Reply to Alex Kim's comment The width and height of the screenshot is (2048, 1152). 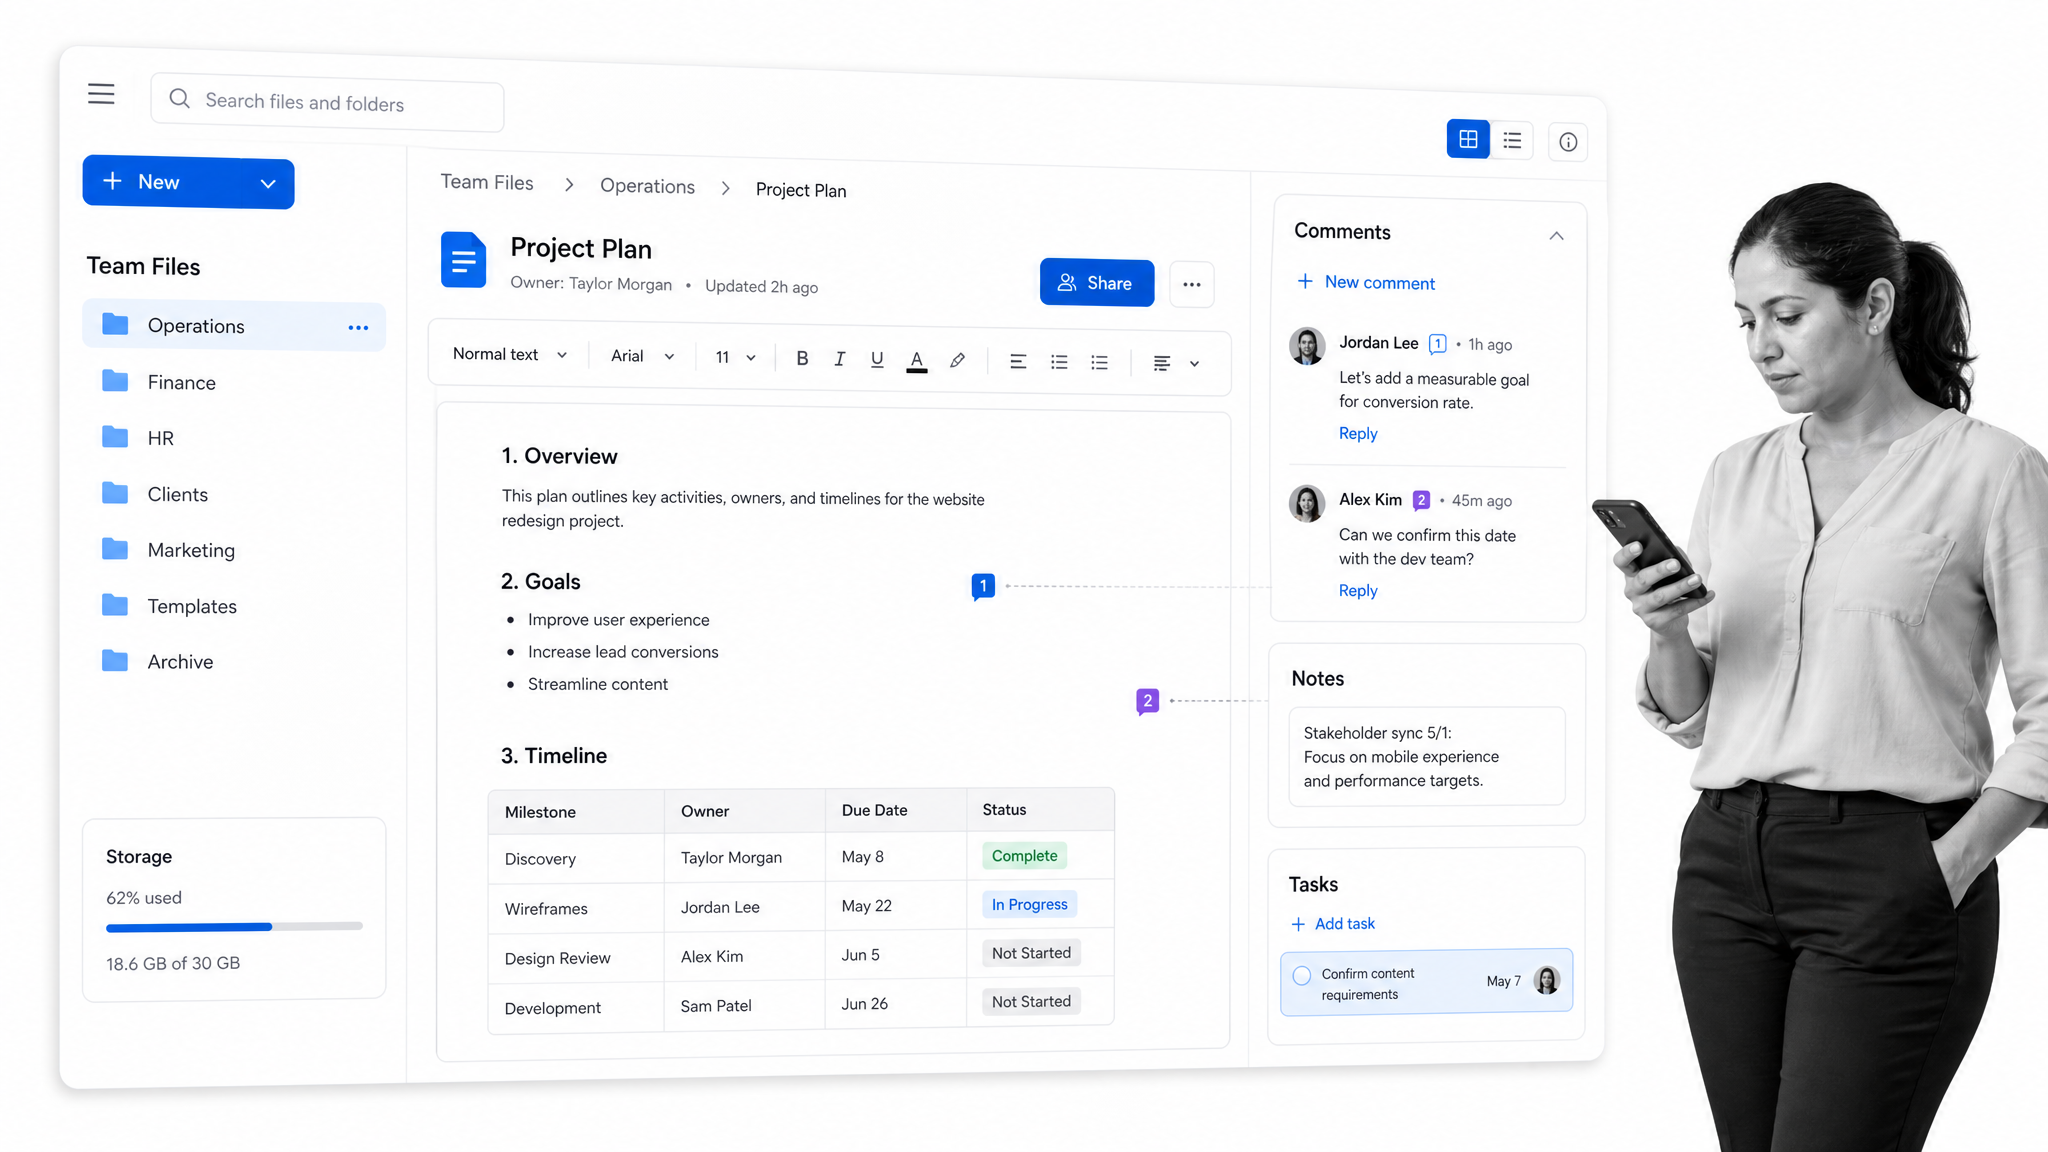pyautogui.click(x=1358, y=591)
